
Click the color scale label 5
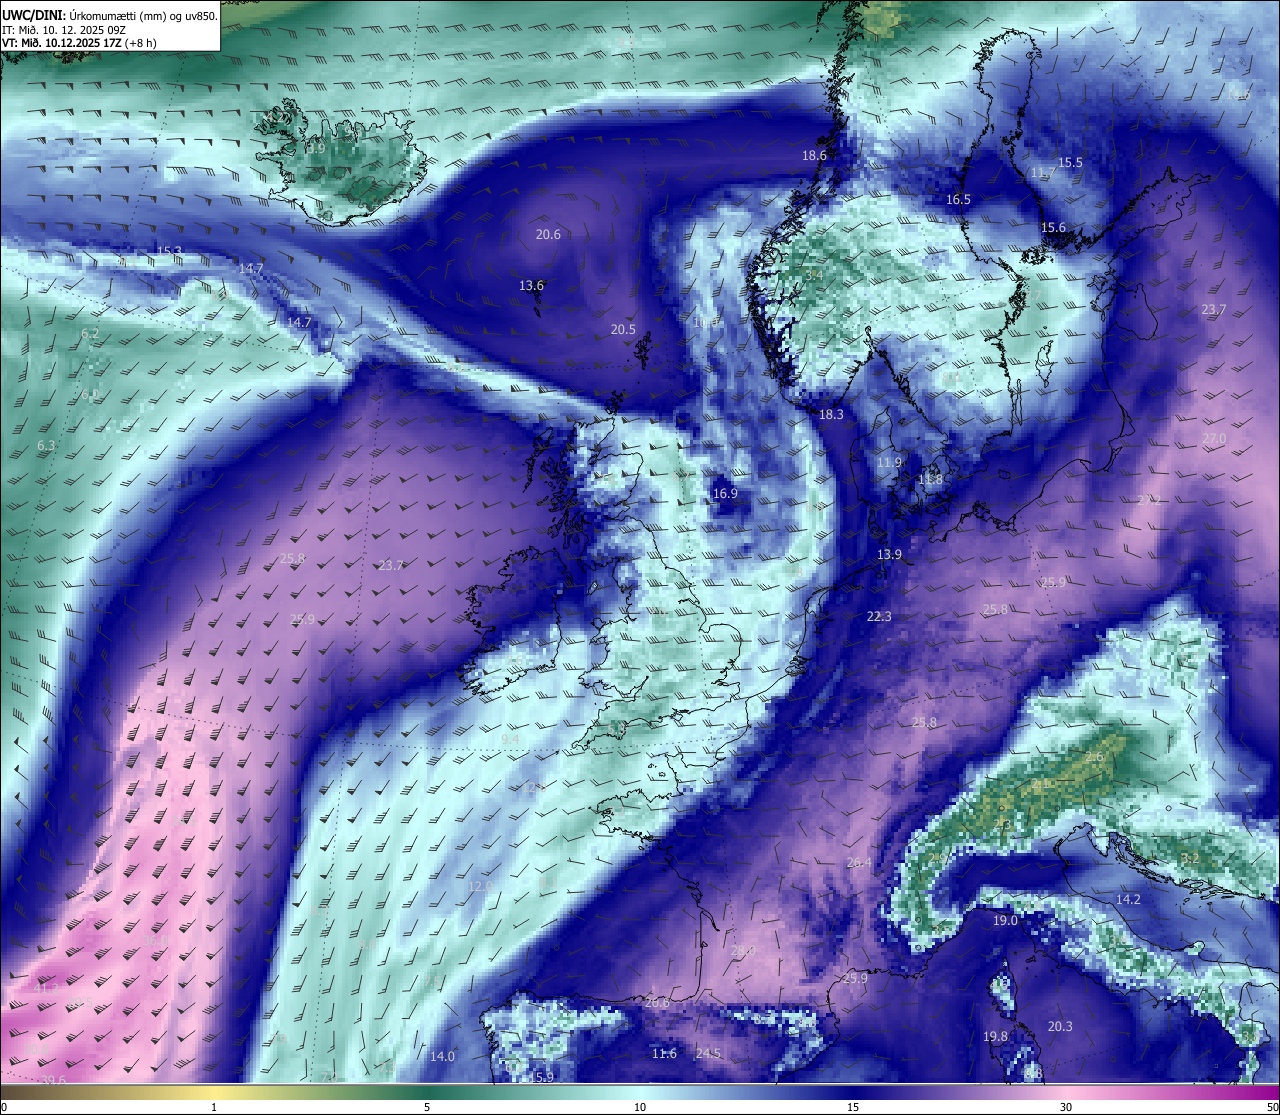click(x=427, y=1107)
